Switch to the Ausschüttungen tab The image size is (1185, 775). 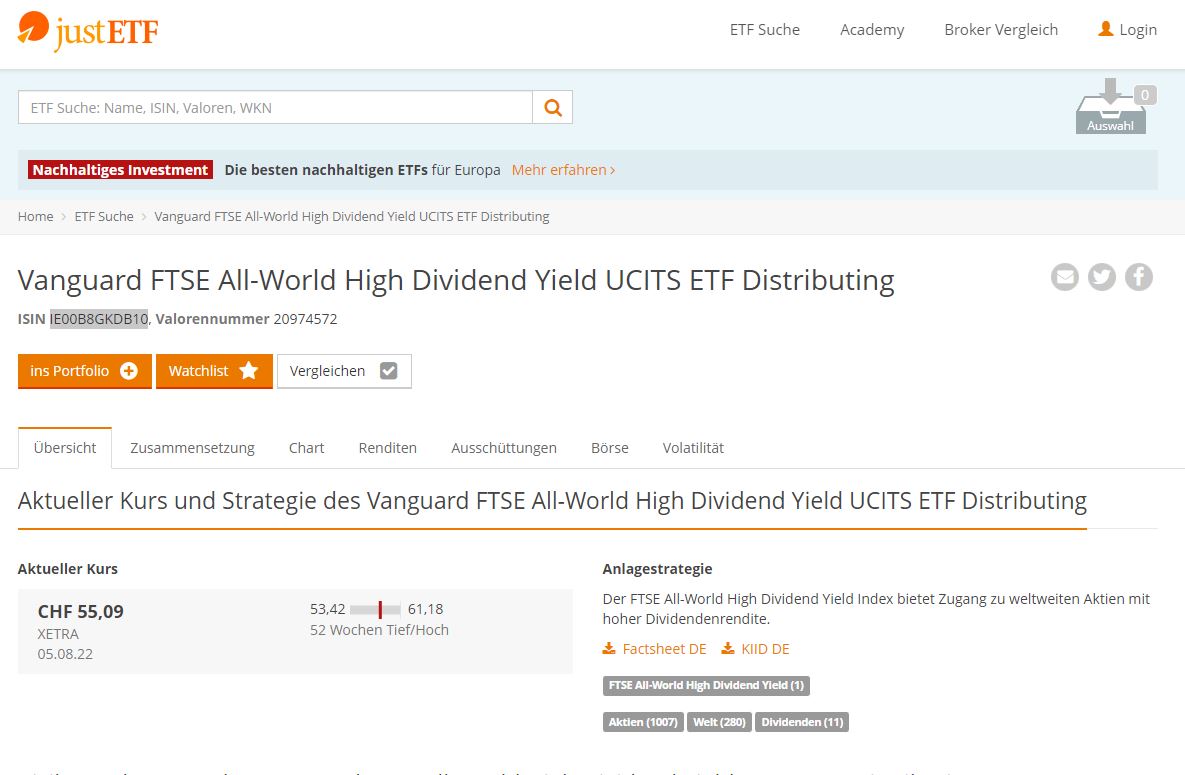(x=504, y=448)
